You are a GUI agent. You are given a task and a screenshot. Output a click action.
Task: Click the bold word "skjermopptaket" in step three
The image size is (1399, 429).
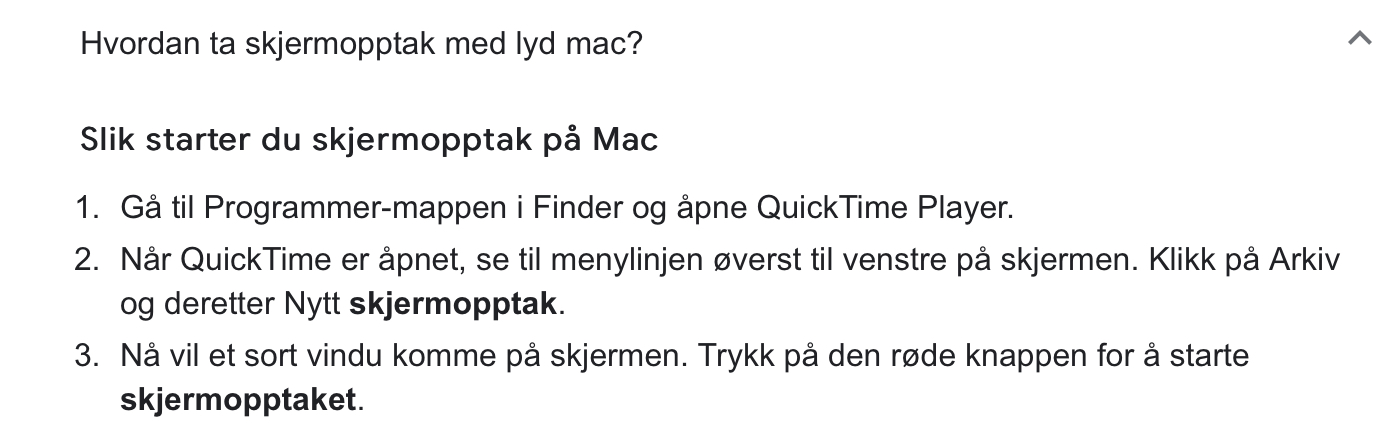(x=238, y=400)
